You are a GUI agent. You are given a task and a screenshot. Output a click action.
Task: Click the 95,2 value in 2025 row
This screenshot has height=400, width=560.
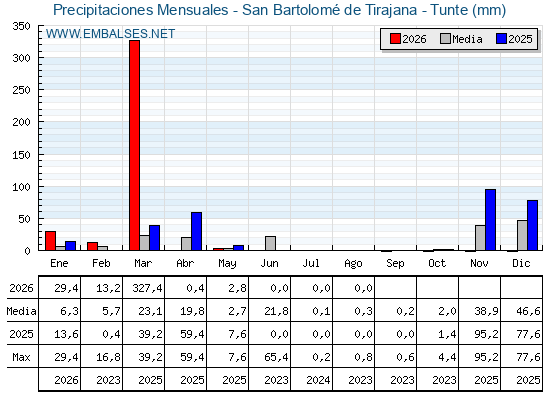(486, 334)
